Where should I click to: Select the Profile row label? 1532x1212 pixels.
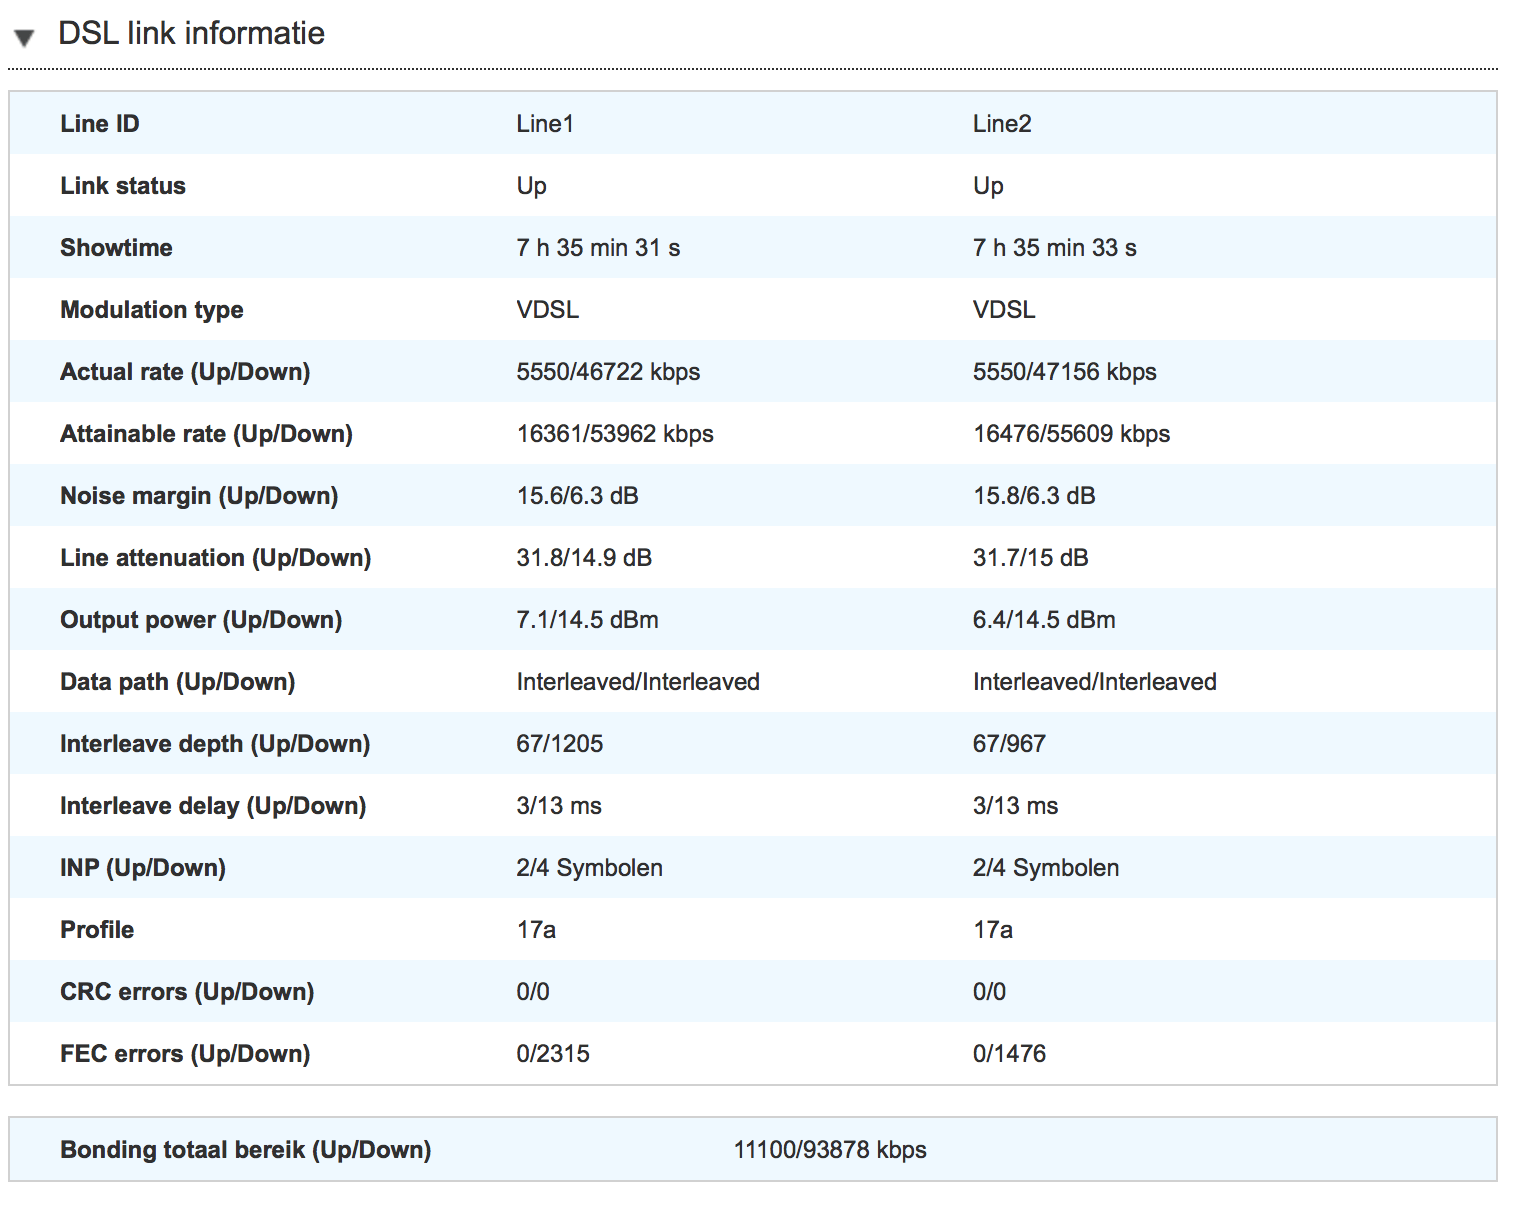pyautogui.click(x=97, y=930)
